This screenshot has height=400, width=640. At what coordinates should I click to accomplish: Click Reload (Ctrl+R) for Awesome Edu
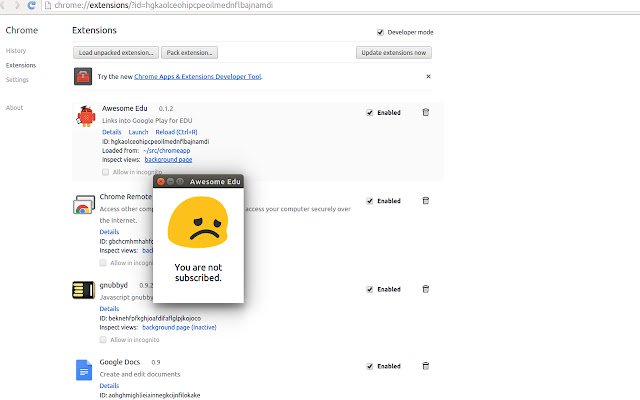pos(176,132)
